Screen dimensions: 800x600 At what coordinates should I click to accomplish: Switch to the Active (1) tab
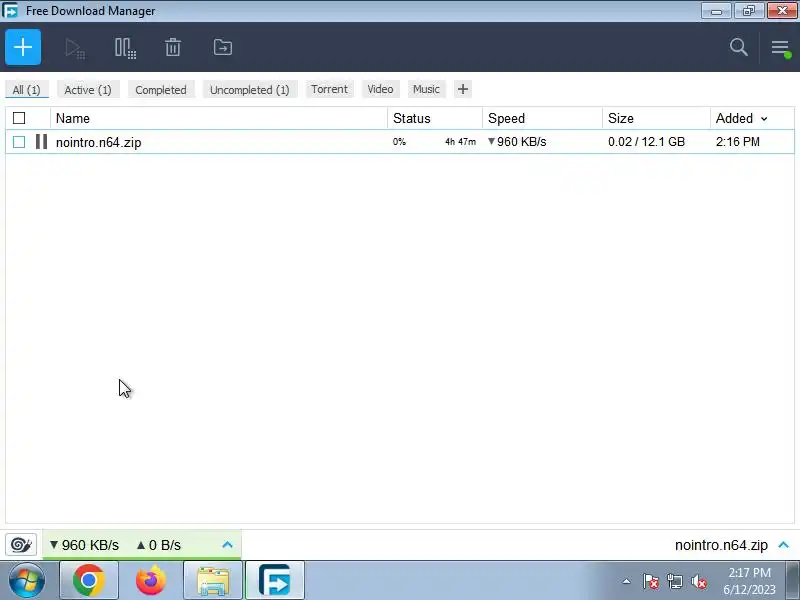[x=88, y=90]
